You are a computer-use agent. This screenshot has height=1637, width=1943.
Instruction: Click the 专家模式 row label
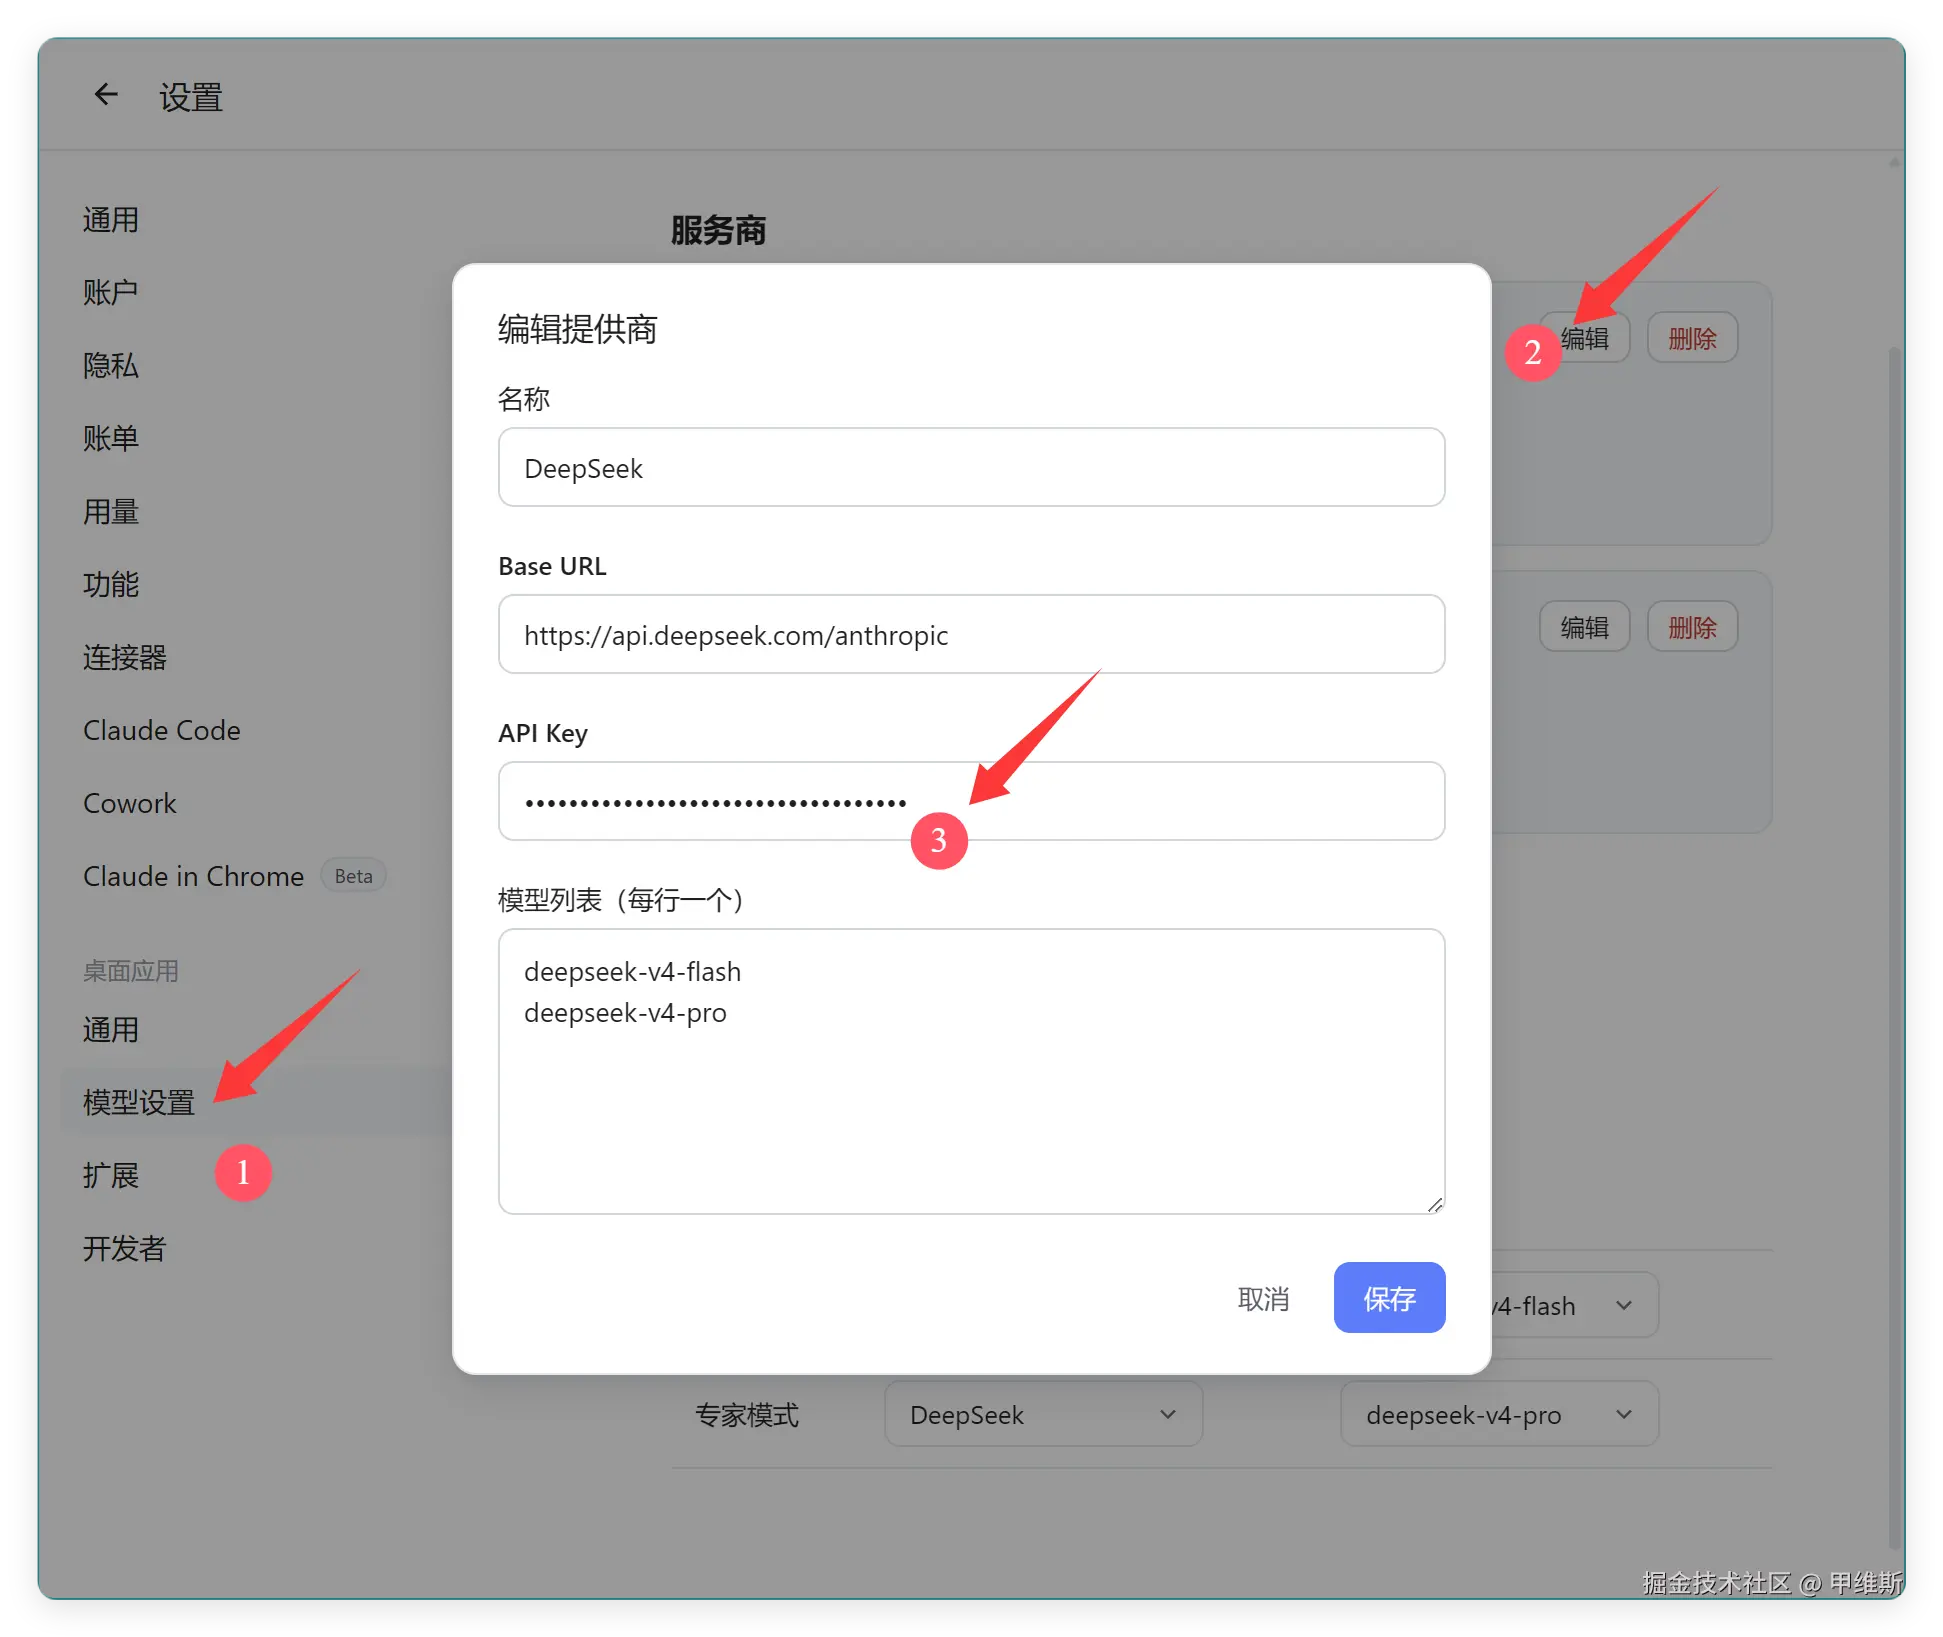[747, 1415]
